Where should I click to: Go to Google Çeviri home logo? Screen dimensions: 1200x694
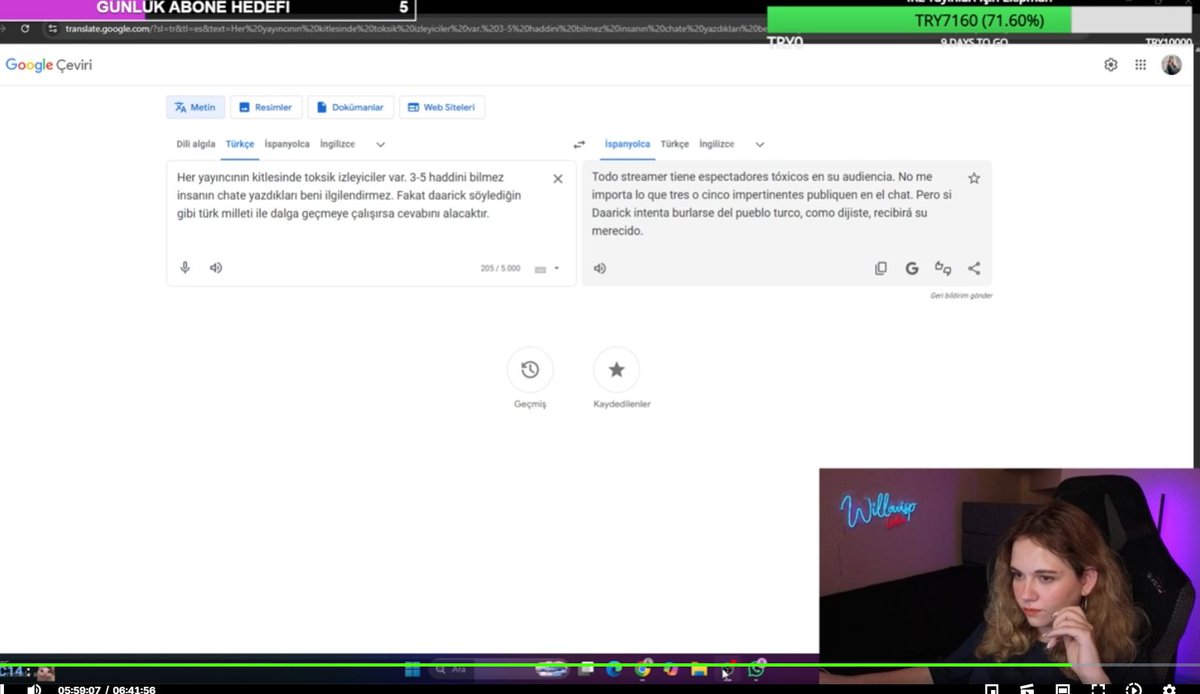(49, 65)
